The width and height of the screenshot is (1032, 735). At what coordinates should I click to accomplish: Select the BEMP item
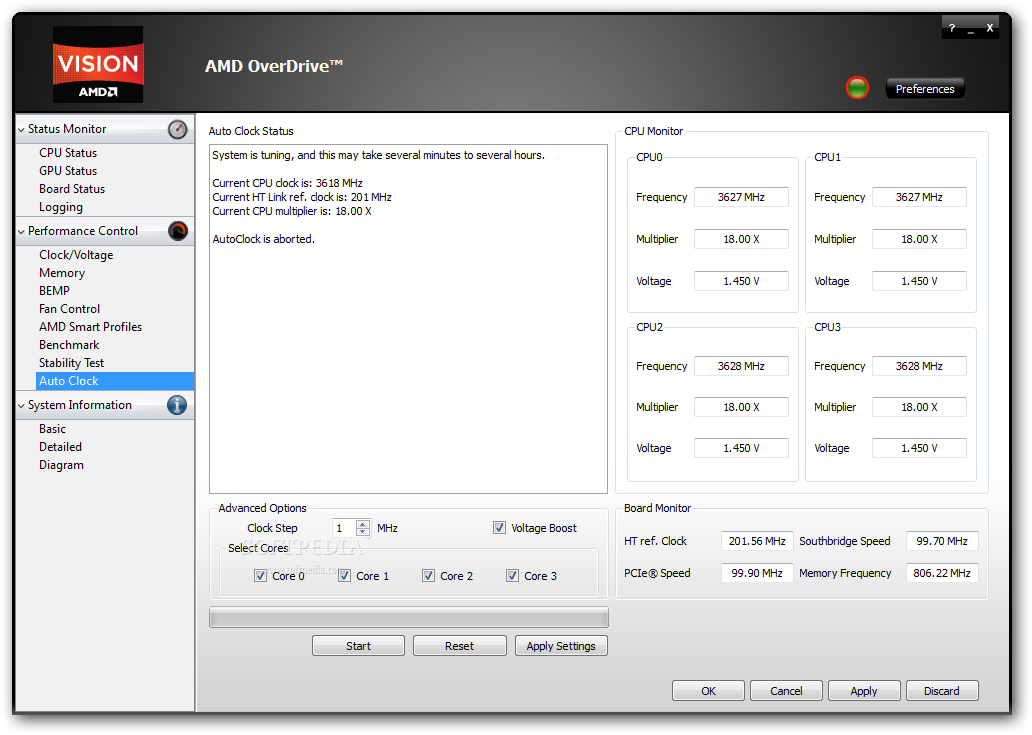pyautogui.click(x=54, y=291)
